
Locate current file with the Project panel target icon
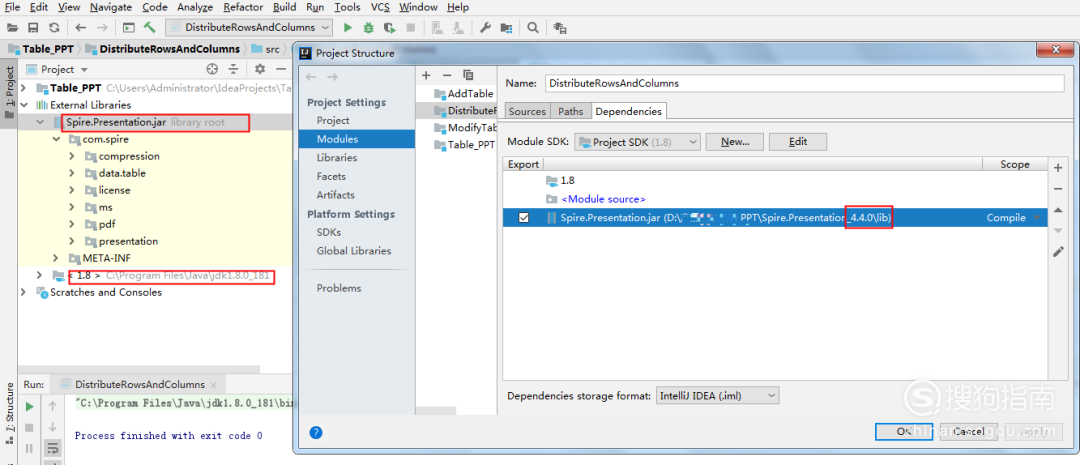pyautogui.click(x=212, y=69)
